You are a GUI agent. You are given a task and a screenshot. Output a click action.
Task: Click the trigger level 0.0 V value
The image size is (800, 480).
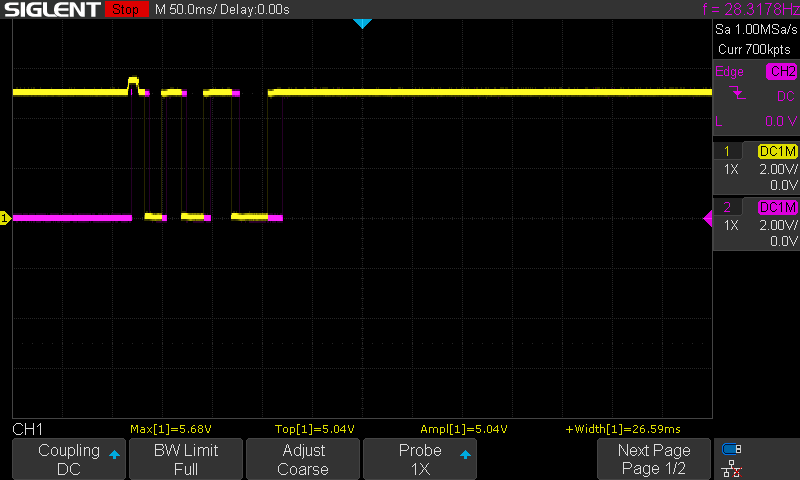click(x=781, y=121)
